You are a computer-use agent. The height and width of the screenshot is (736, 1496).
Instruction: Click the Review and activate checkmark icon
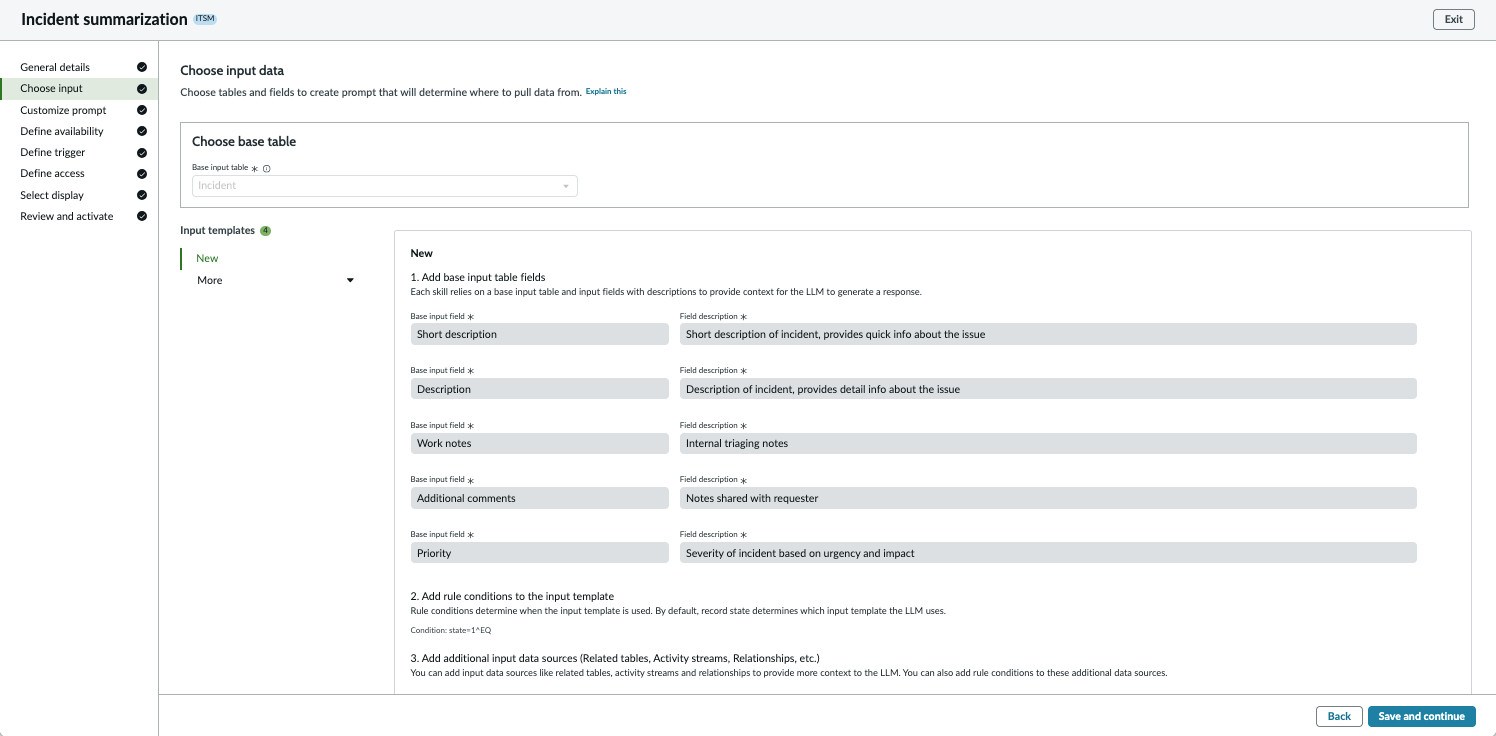point(142,216)
